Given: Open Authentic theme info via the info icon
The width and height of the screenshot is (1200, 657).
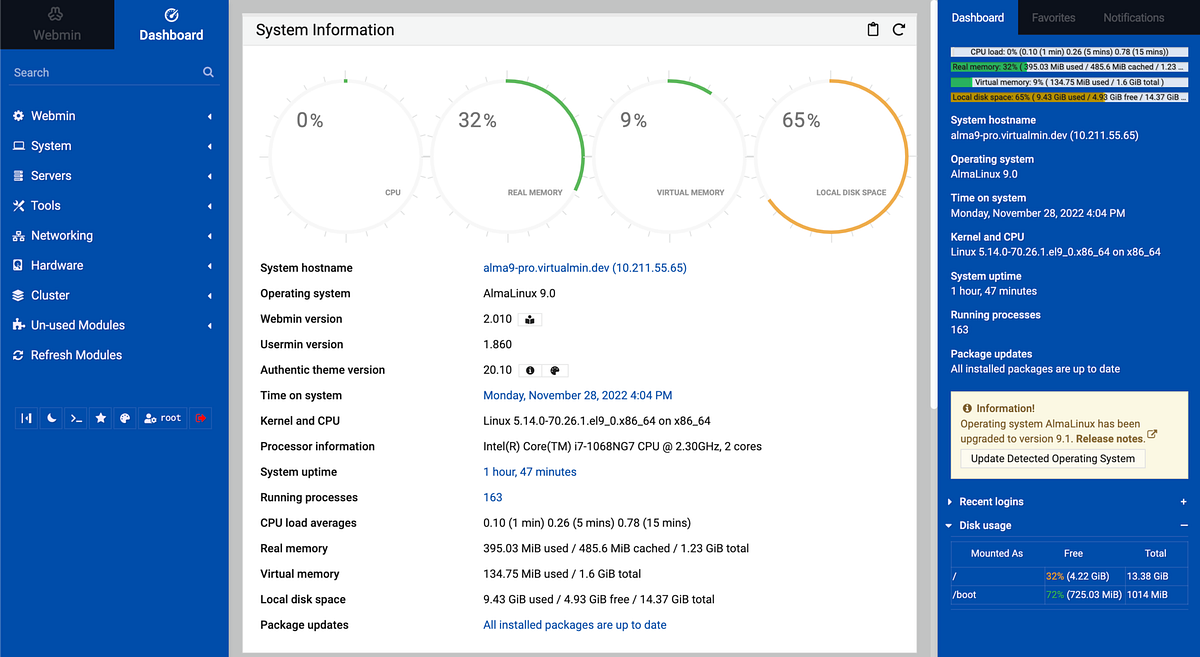Looking at the screenshot, I should (529, 369).
